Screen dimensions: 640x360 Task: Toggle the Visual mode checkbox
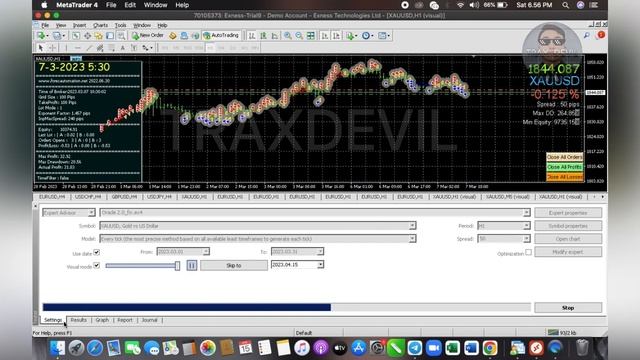point(96,265)
